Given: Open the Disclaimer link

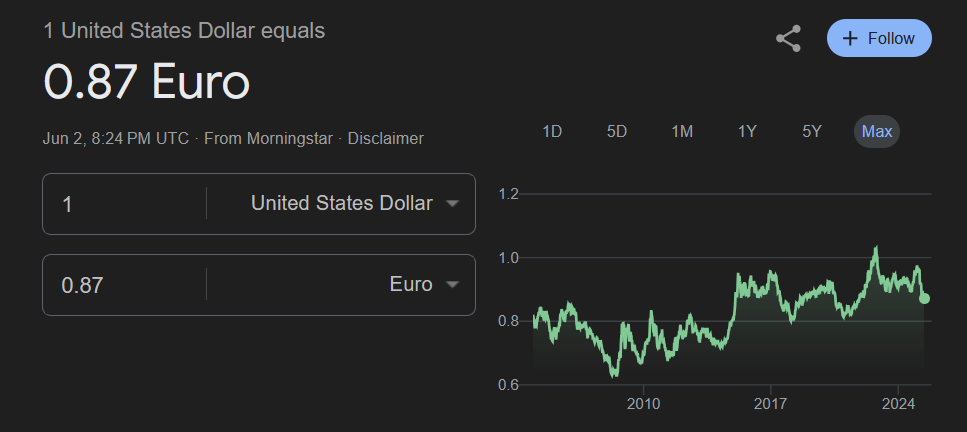Looking at the screenshot, I should pos(385,138).
